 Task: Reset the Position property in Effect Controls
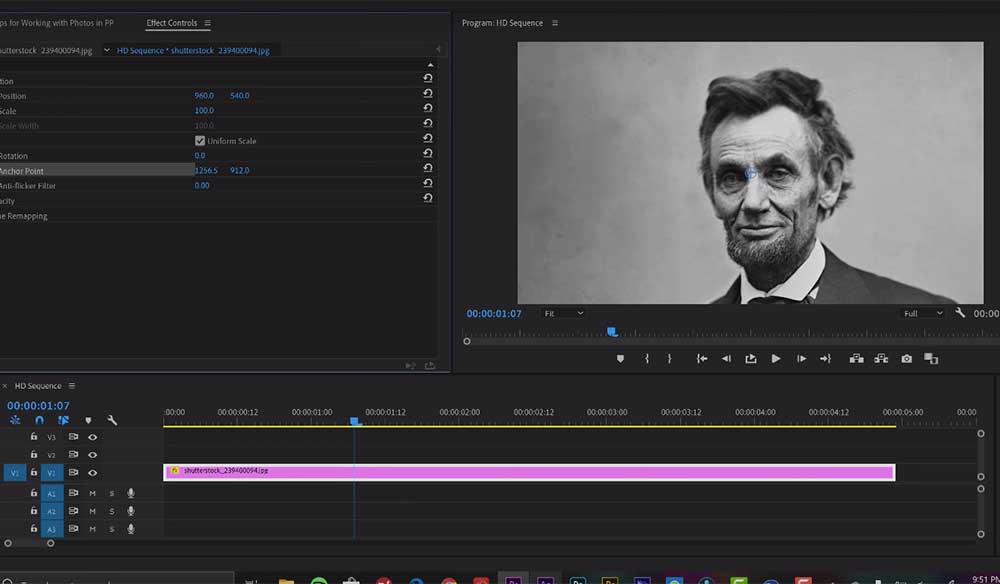(429, 96)
